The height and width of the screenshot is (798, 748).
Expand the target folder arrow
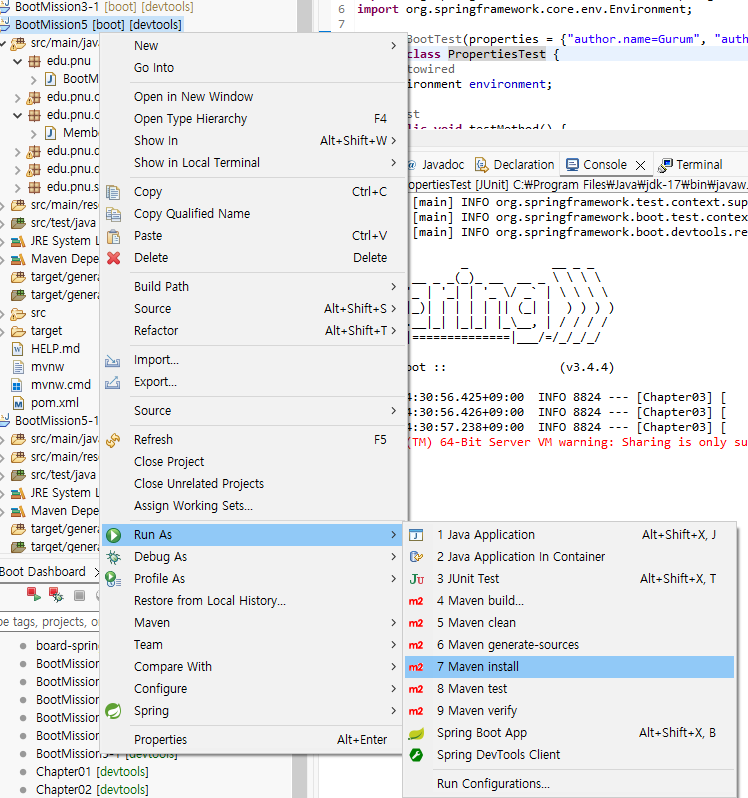click(x=3, y=332)
